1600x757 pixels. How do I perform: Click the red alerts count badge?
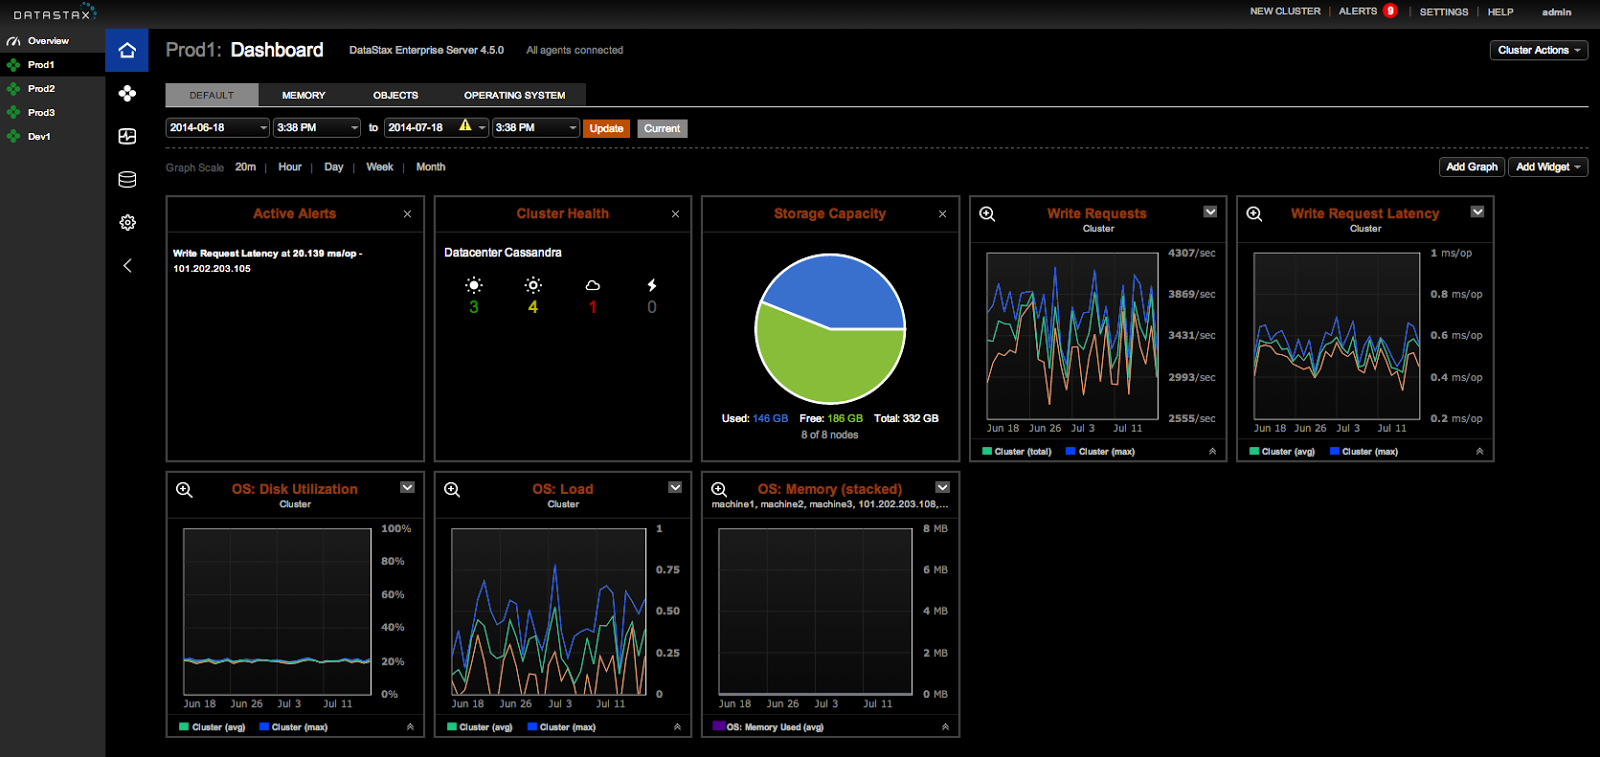[1390, 11]
